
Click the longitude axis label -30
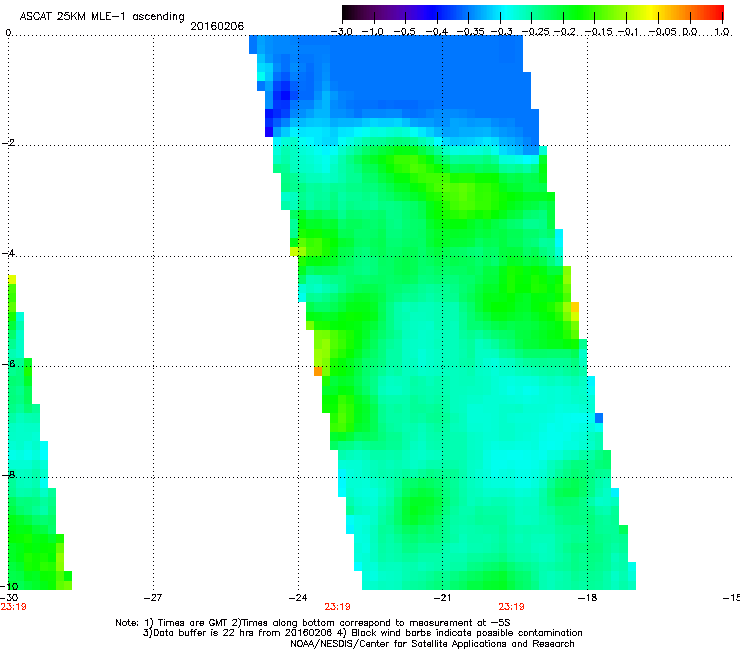[x=8, y=597]
